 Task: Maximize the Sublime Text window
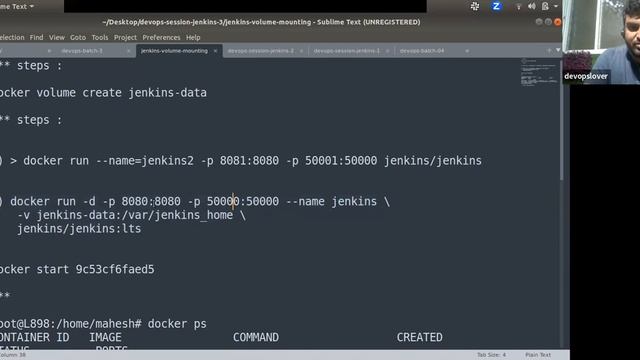coord(548,22)
